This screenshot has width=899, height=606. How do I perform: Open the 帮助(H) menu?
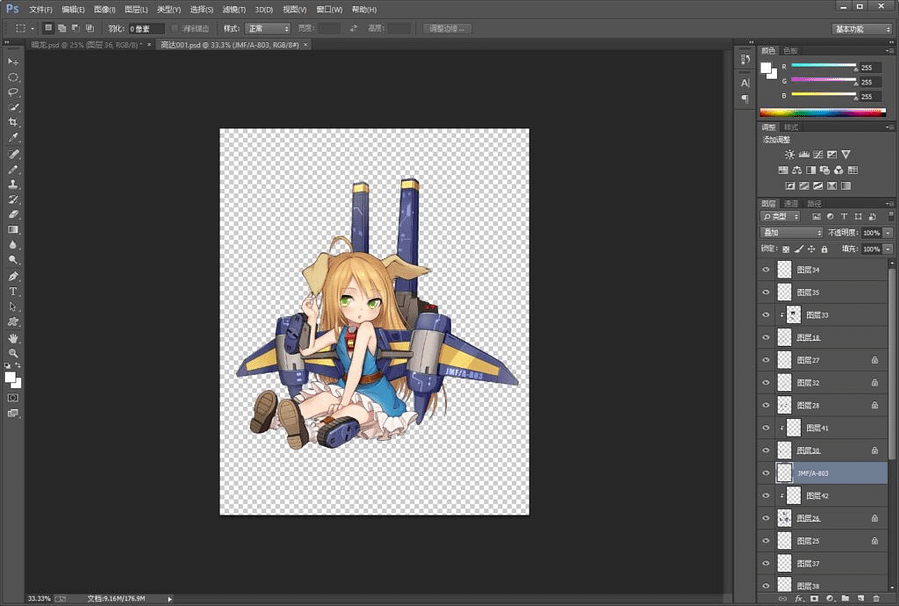coord(364,10)
